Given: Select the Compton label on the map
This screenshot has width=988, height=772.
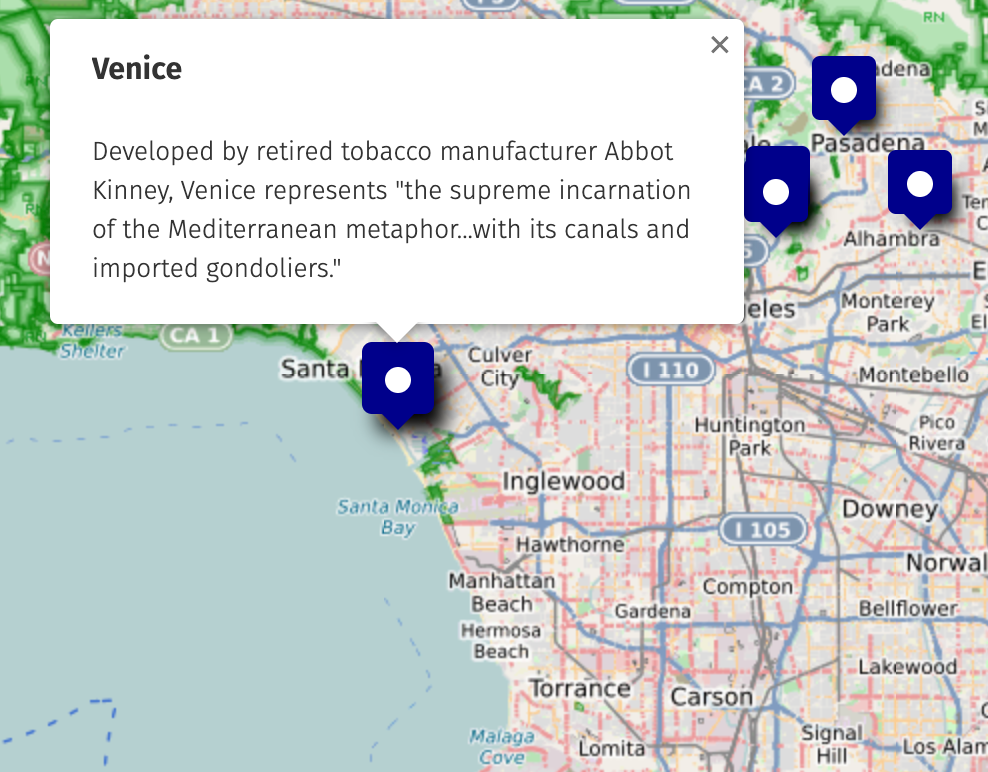Looking at the screenshot, I should (747, 587).
